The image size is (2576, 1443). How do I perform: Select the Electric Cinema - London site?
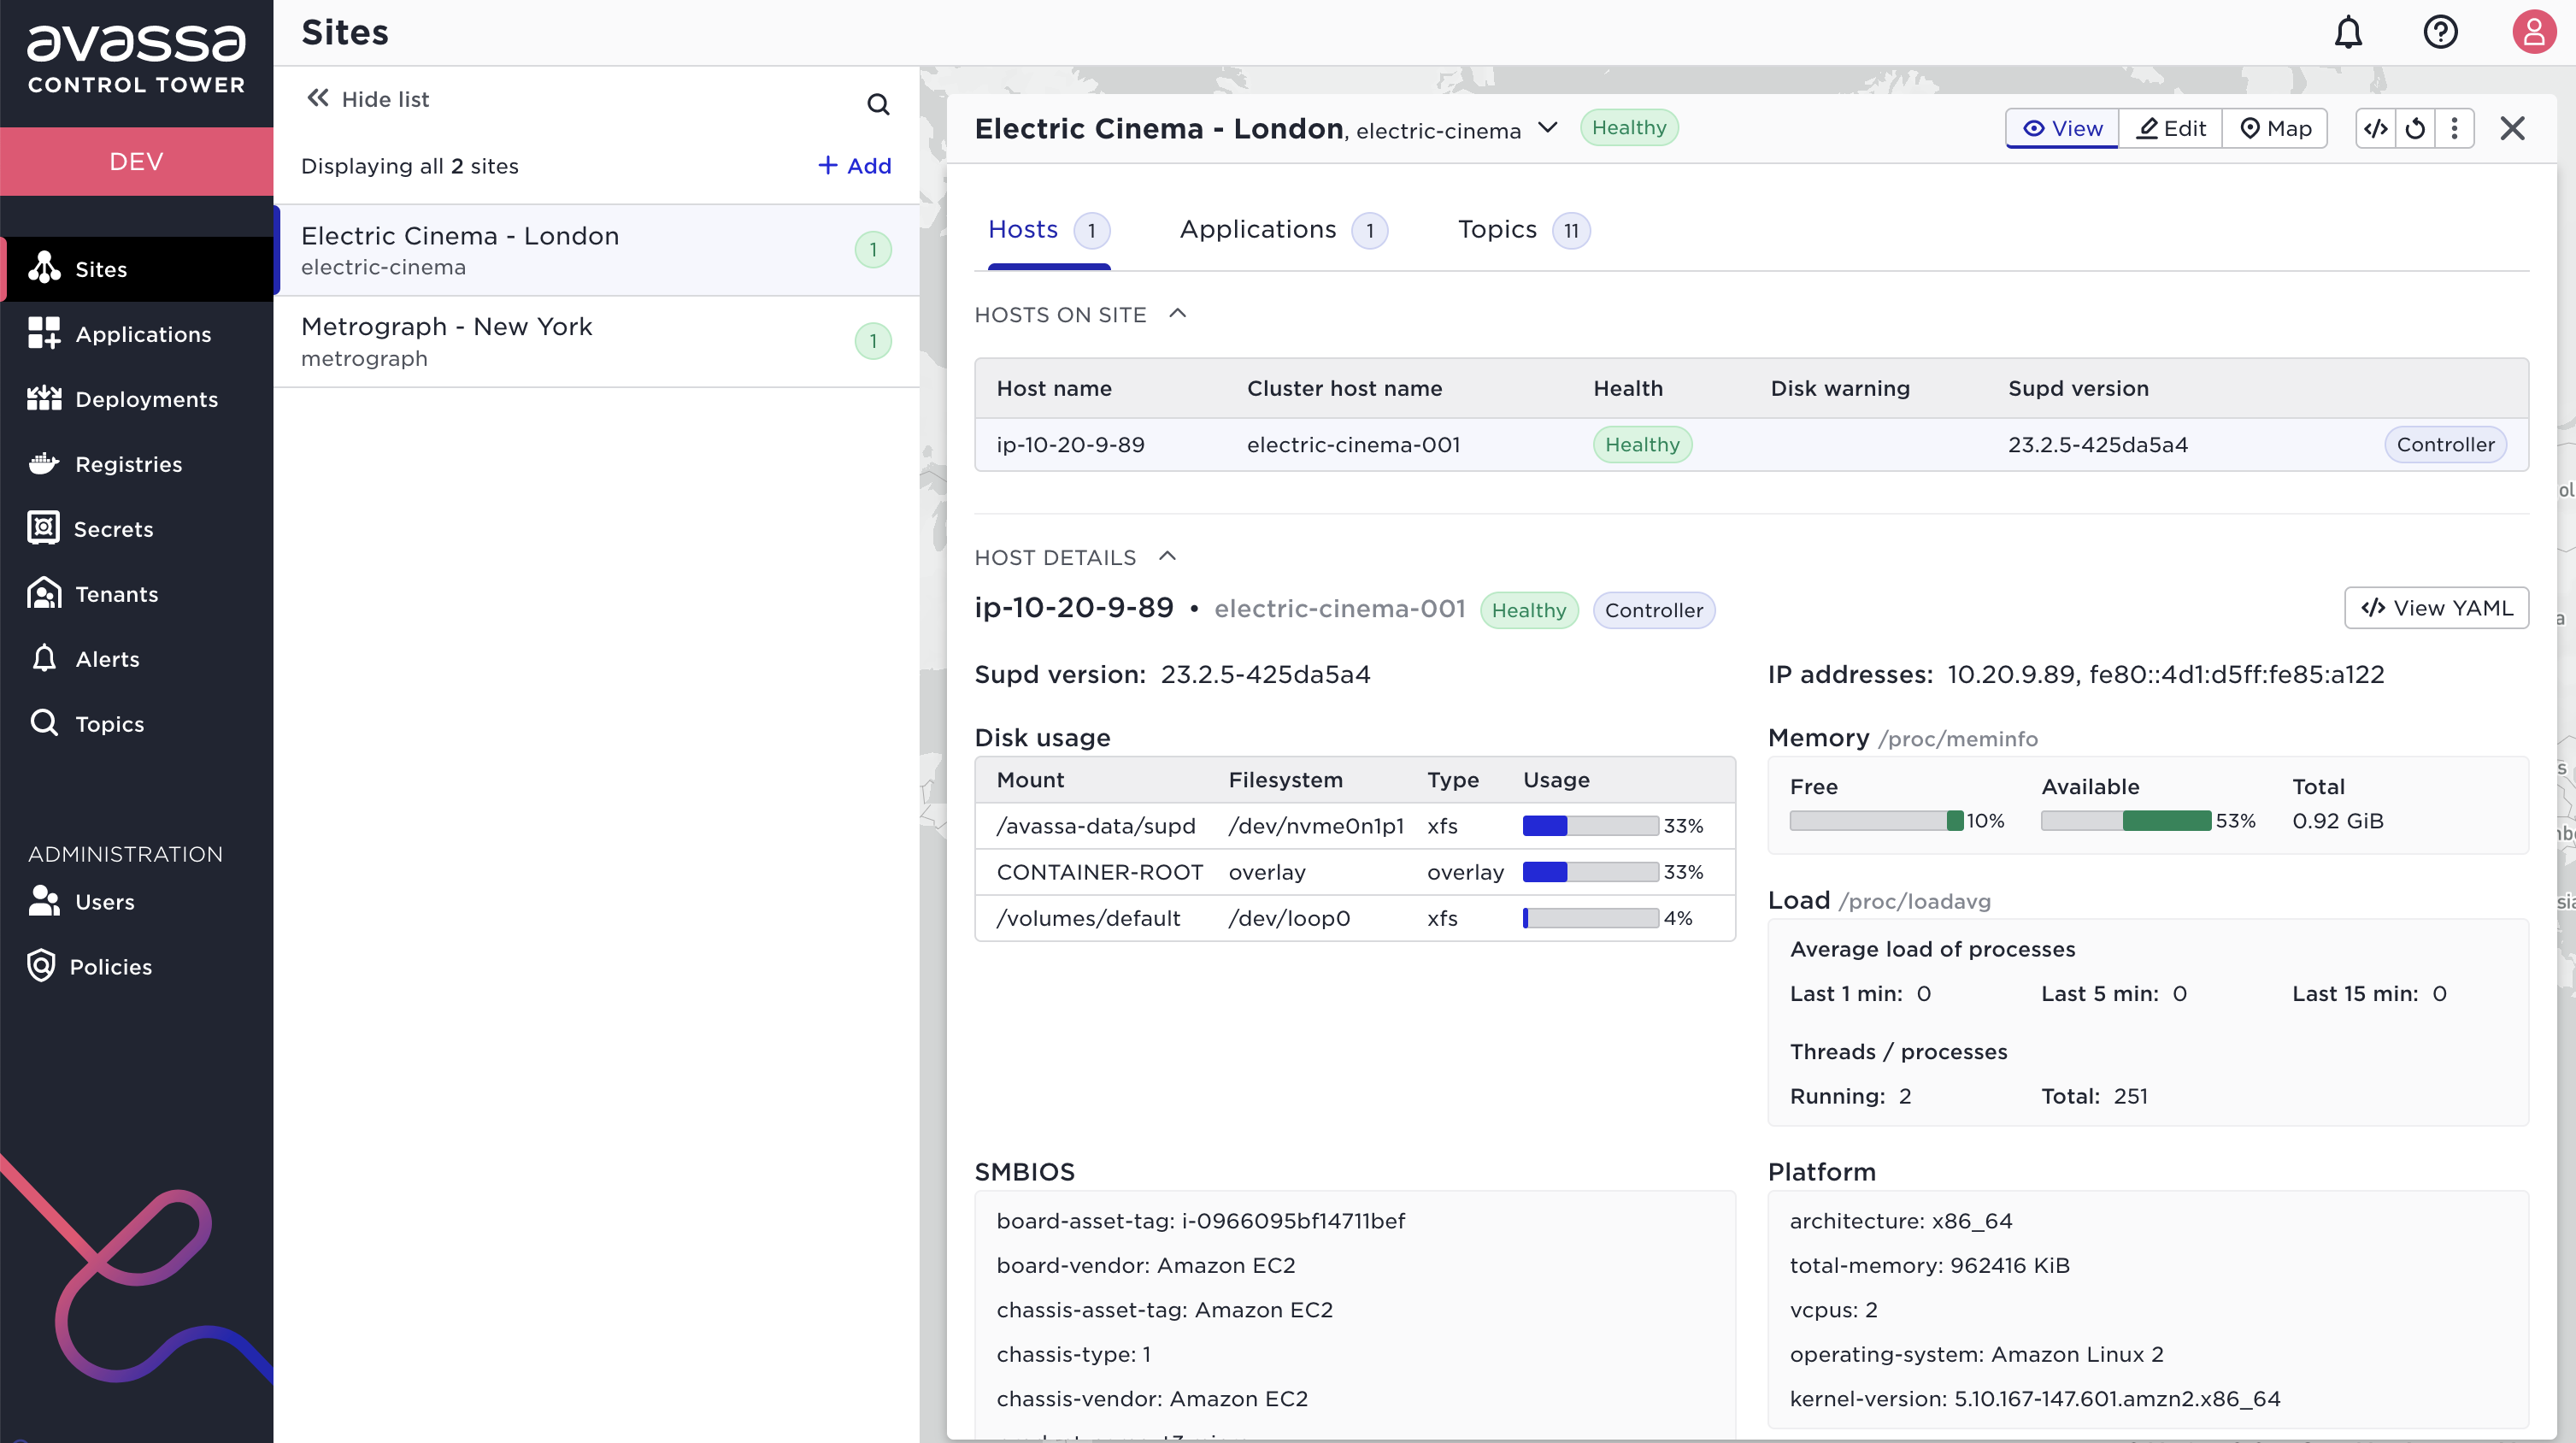[598, 249]
